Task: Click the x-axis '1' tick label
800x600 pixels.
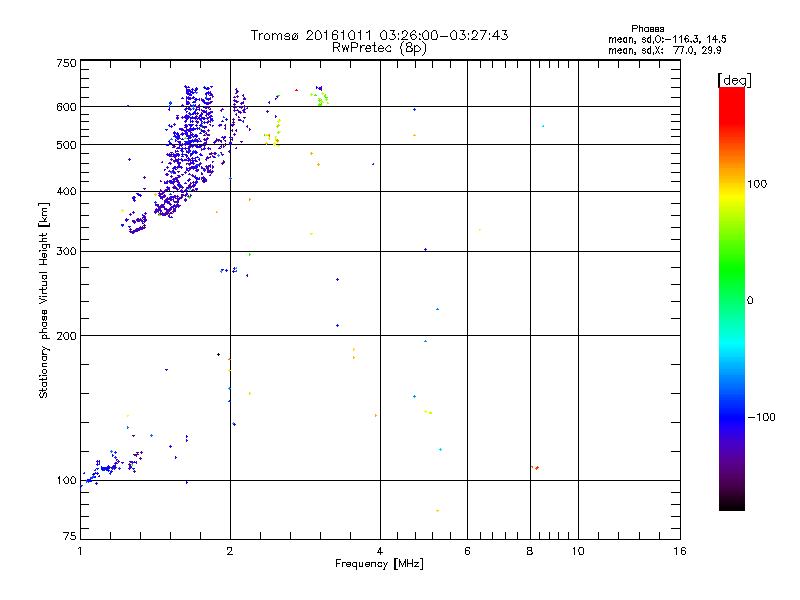Action: [80, 551]
